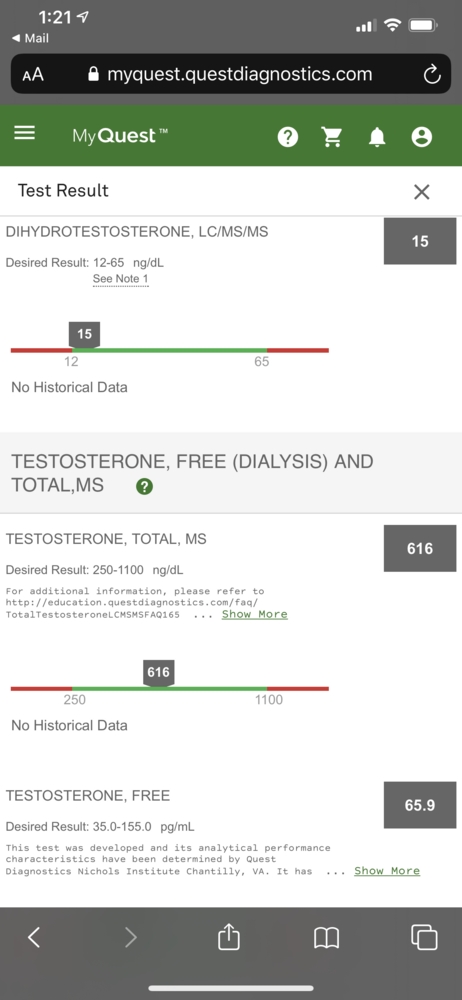This screenshot has height=1000, width=462.
Task: Close the Test Result panel
Action: pos(422,191)
